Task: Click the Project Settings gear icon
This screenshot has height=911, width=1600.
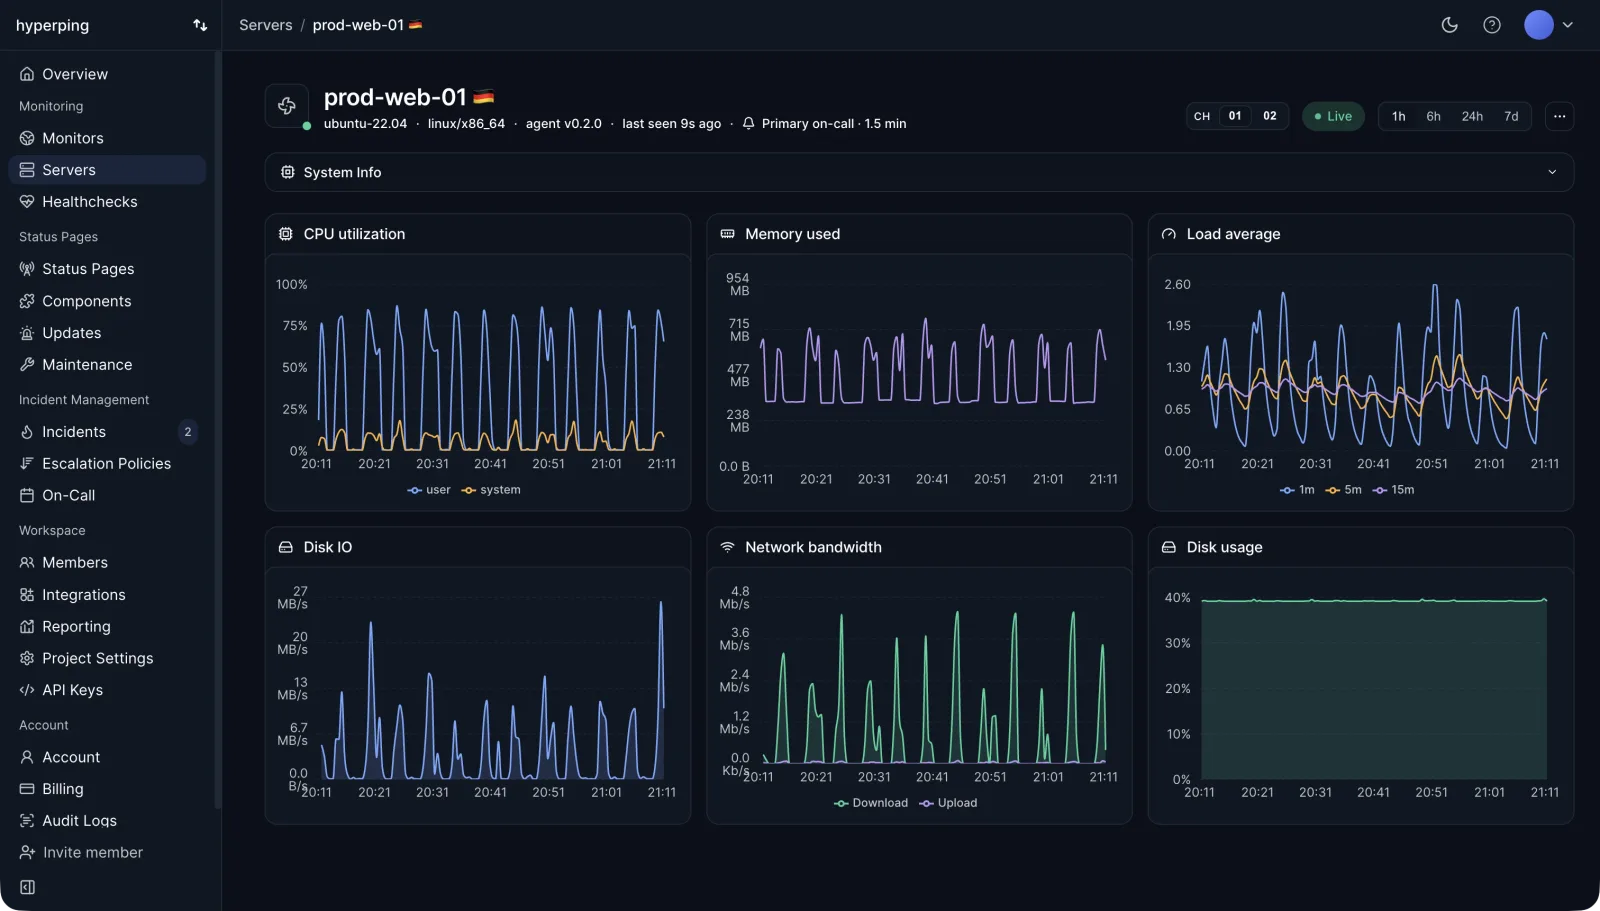Action: tap(27, 659)
